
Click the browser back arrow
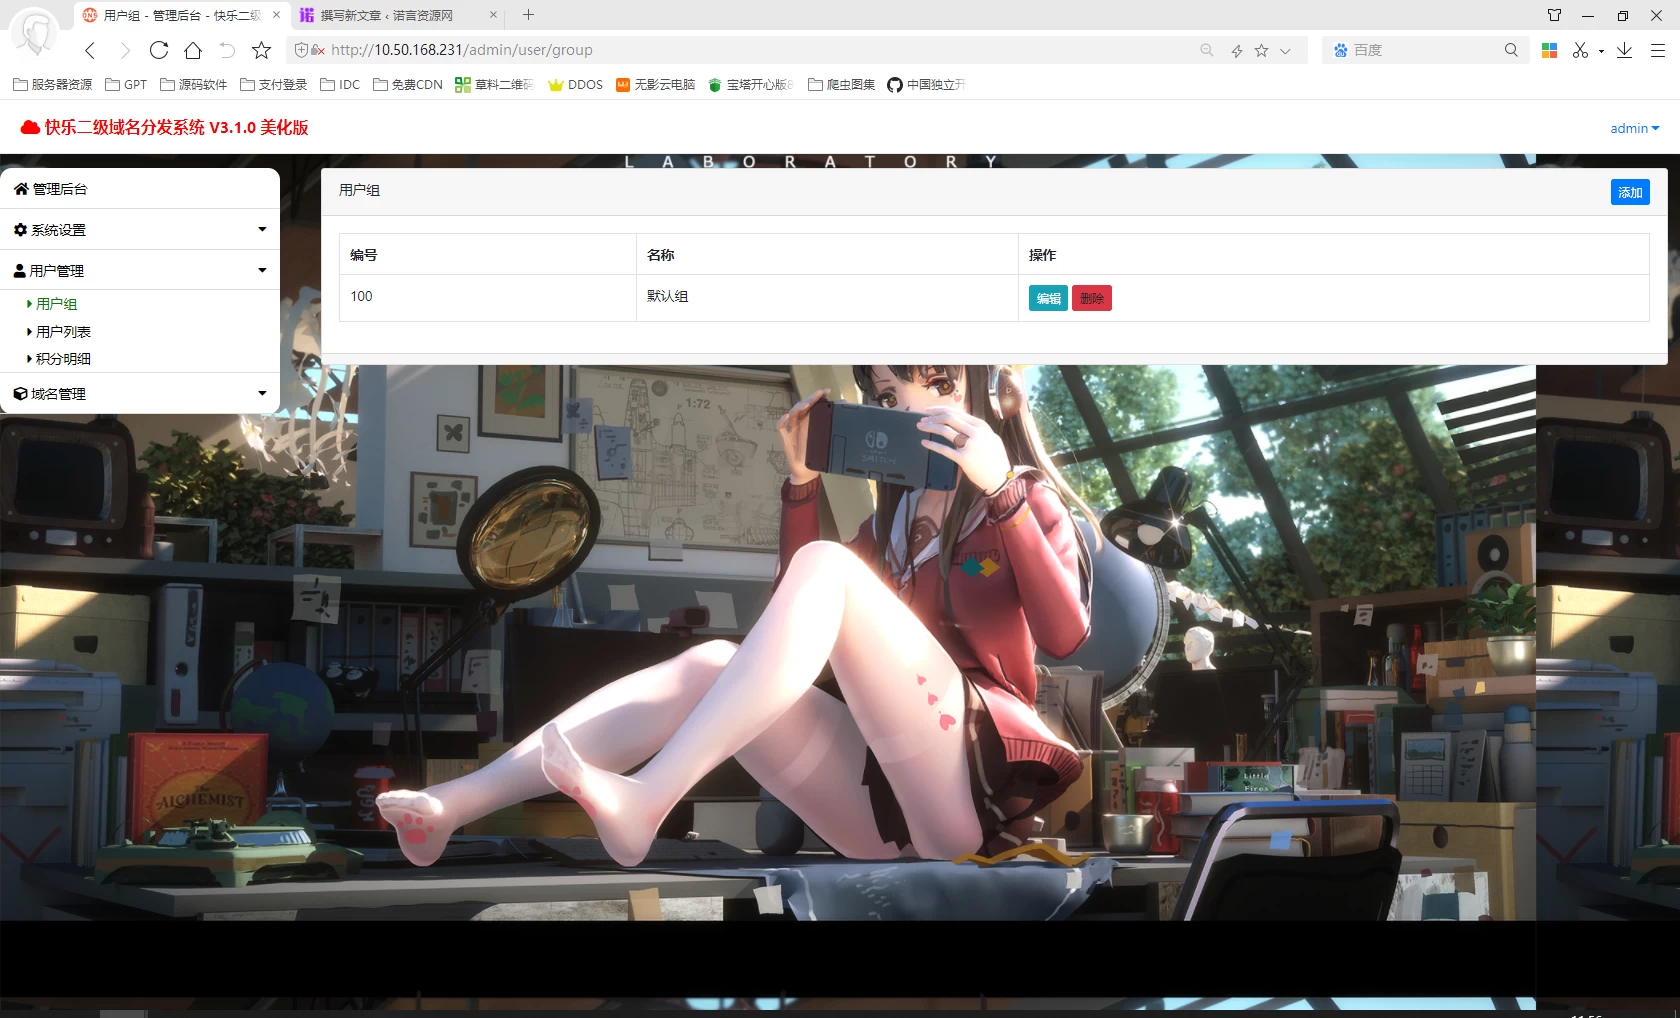90,50
